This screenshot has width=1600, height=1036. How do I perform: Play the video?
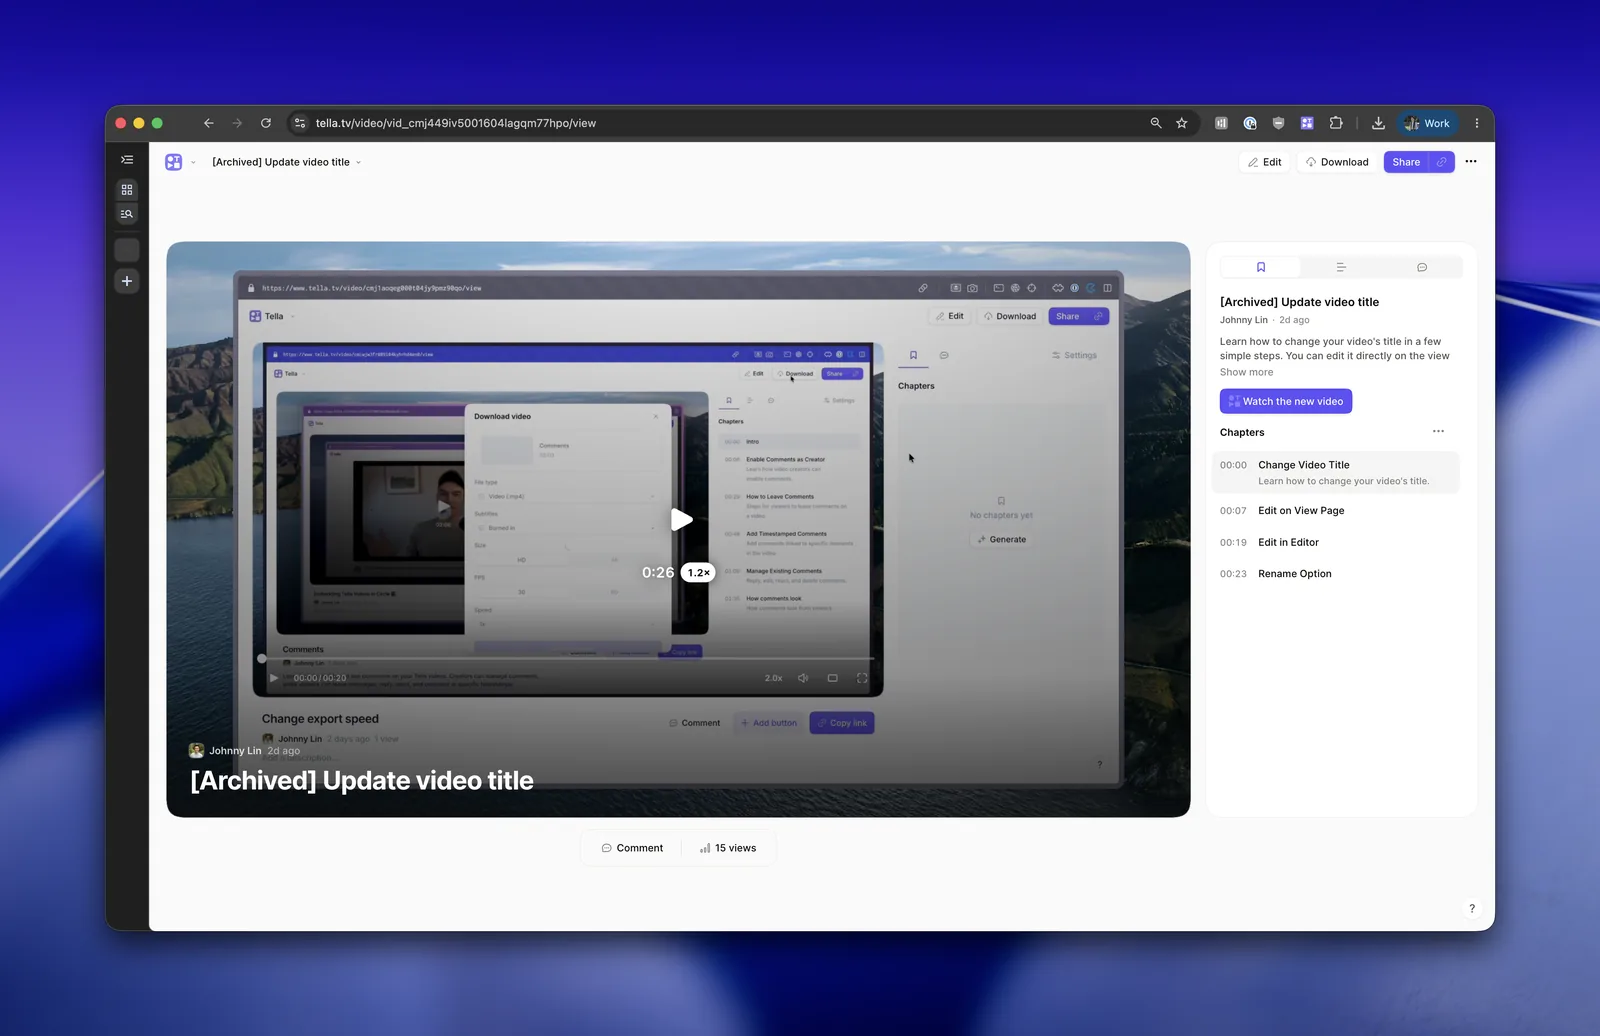(x=681, y=519)
